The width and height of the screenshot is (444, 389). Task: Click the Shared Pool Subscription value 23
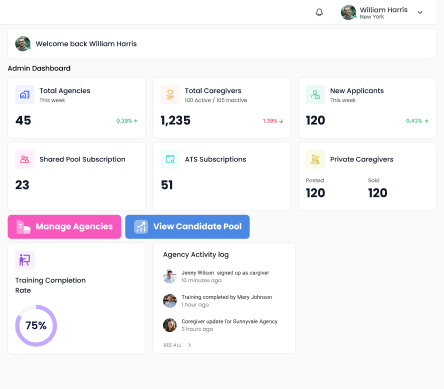tap(22, 185)
